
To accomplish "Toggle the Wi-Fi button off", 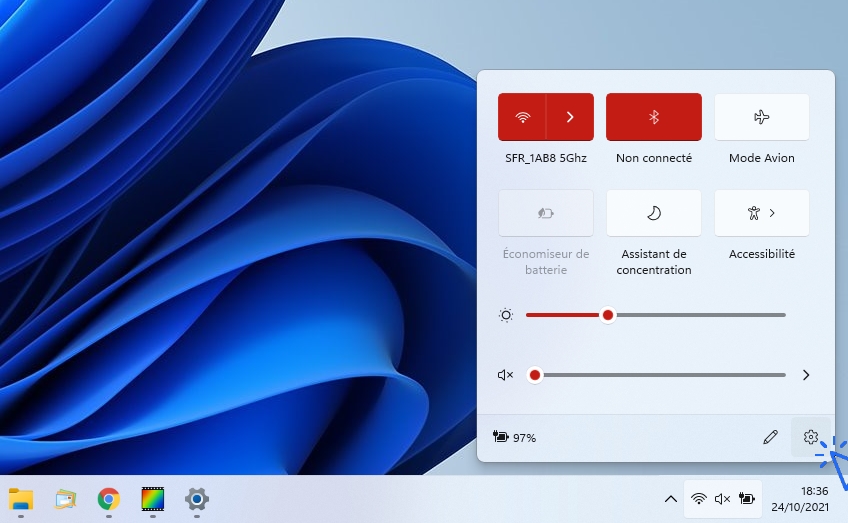I will 522,117.
